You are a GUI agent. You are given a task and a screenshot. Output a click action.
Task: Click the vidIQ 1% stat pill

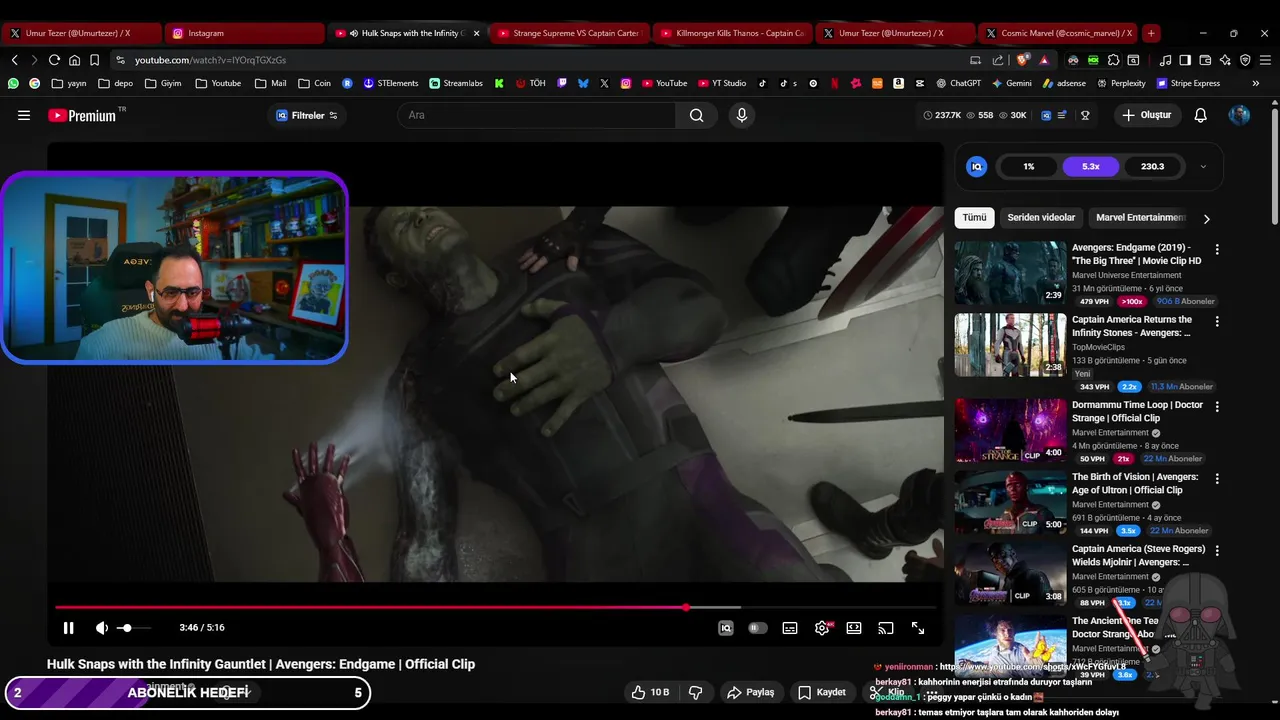click(x=1029, y=167)
